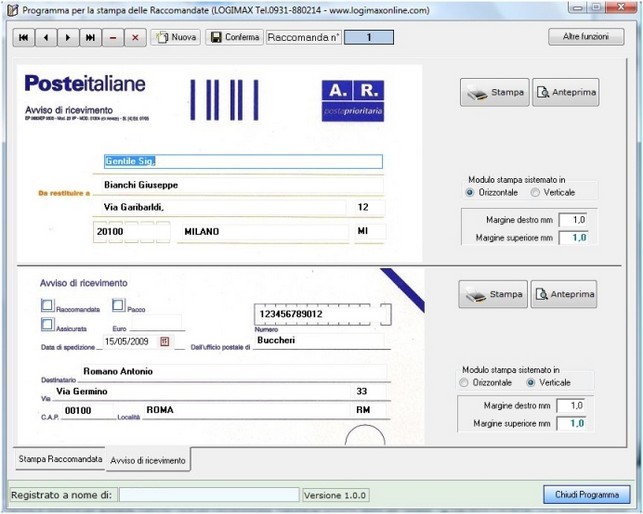
Task: Create a new record with Nuova
Action: (x=176, y=37)
